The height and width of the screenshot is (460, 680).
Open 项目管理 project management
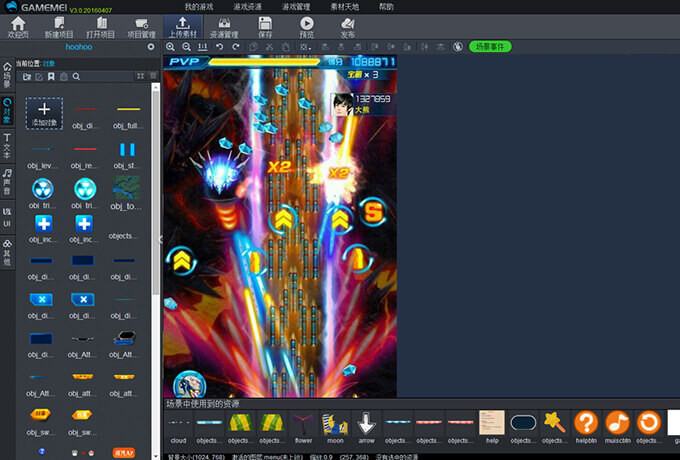click(141, 27)
